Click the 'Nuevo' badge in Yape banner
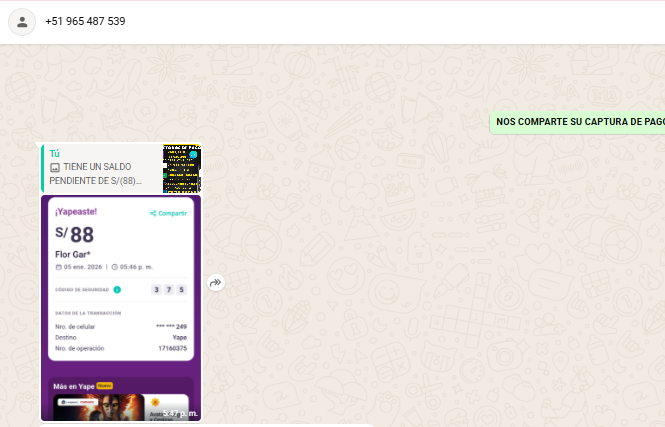This screenshot has width=665, height=427. (105, 385)
